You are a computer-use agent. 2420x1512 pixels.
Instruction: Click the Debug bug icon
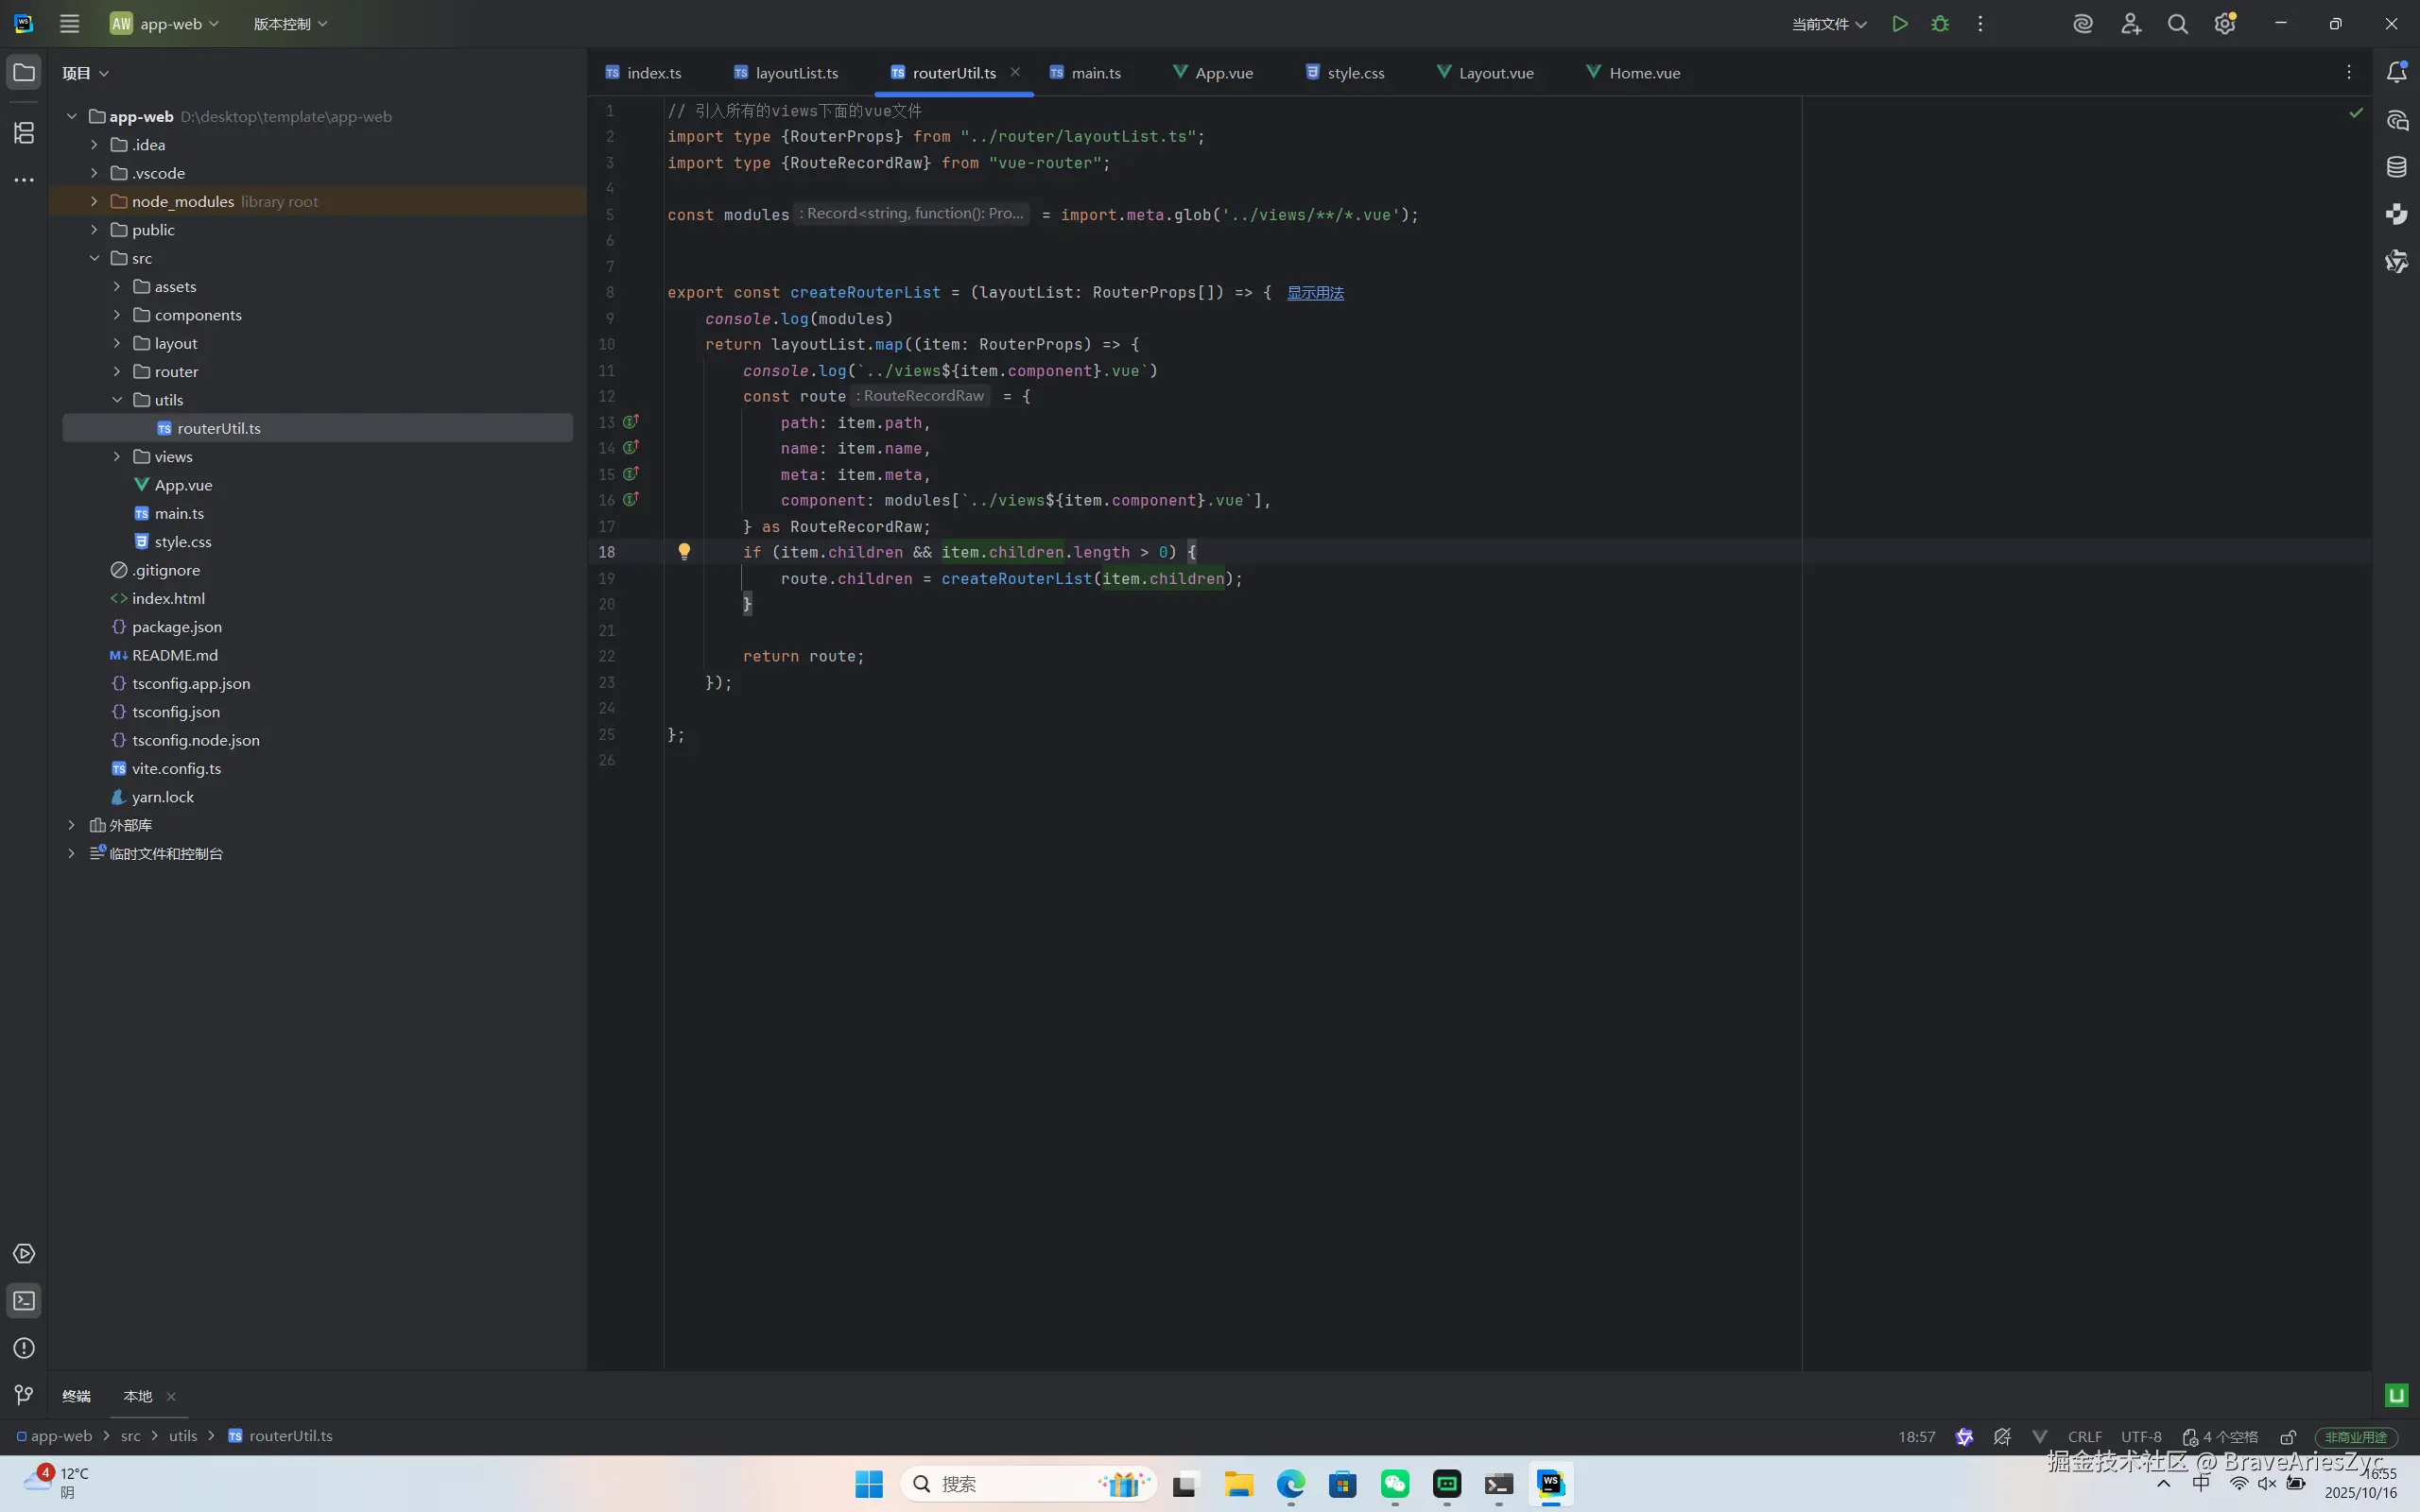point(1940,24)
